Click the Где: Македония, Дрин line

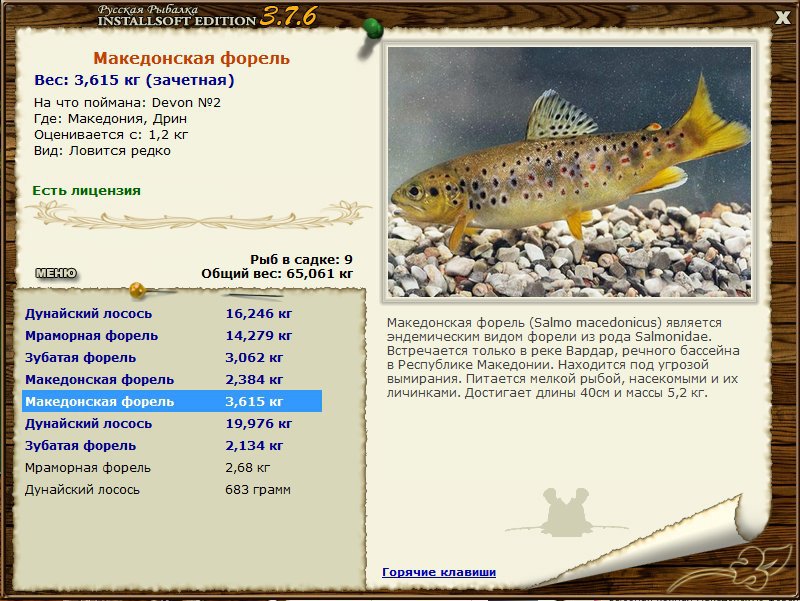[x=110, y=119]
